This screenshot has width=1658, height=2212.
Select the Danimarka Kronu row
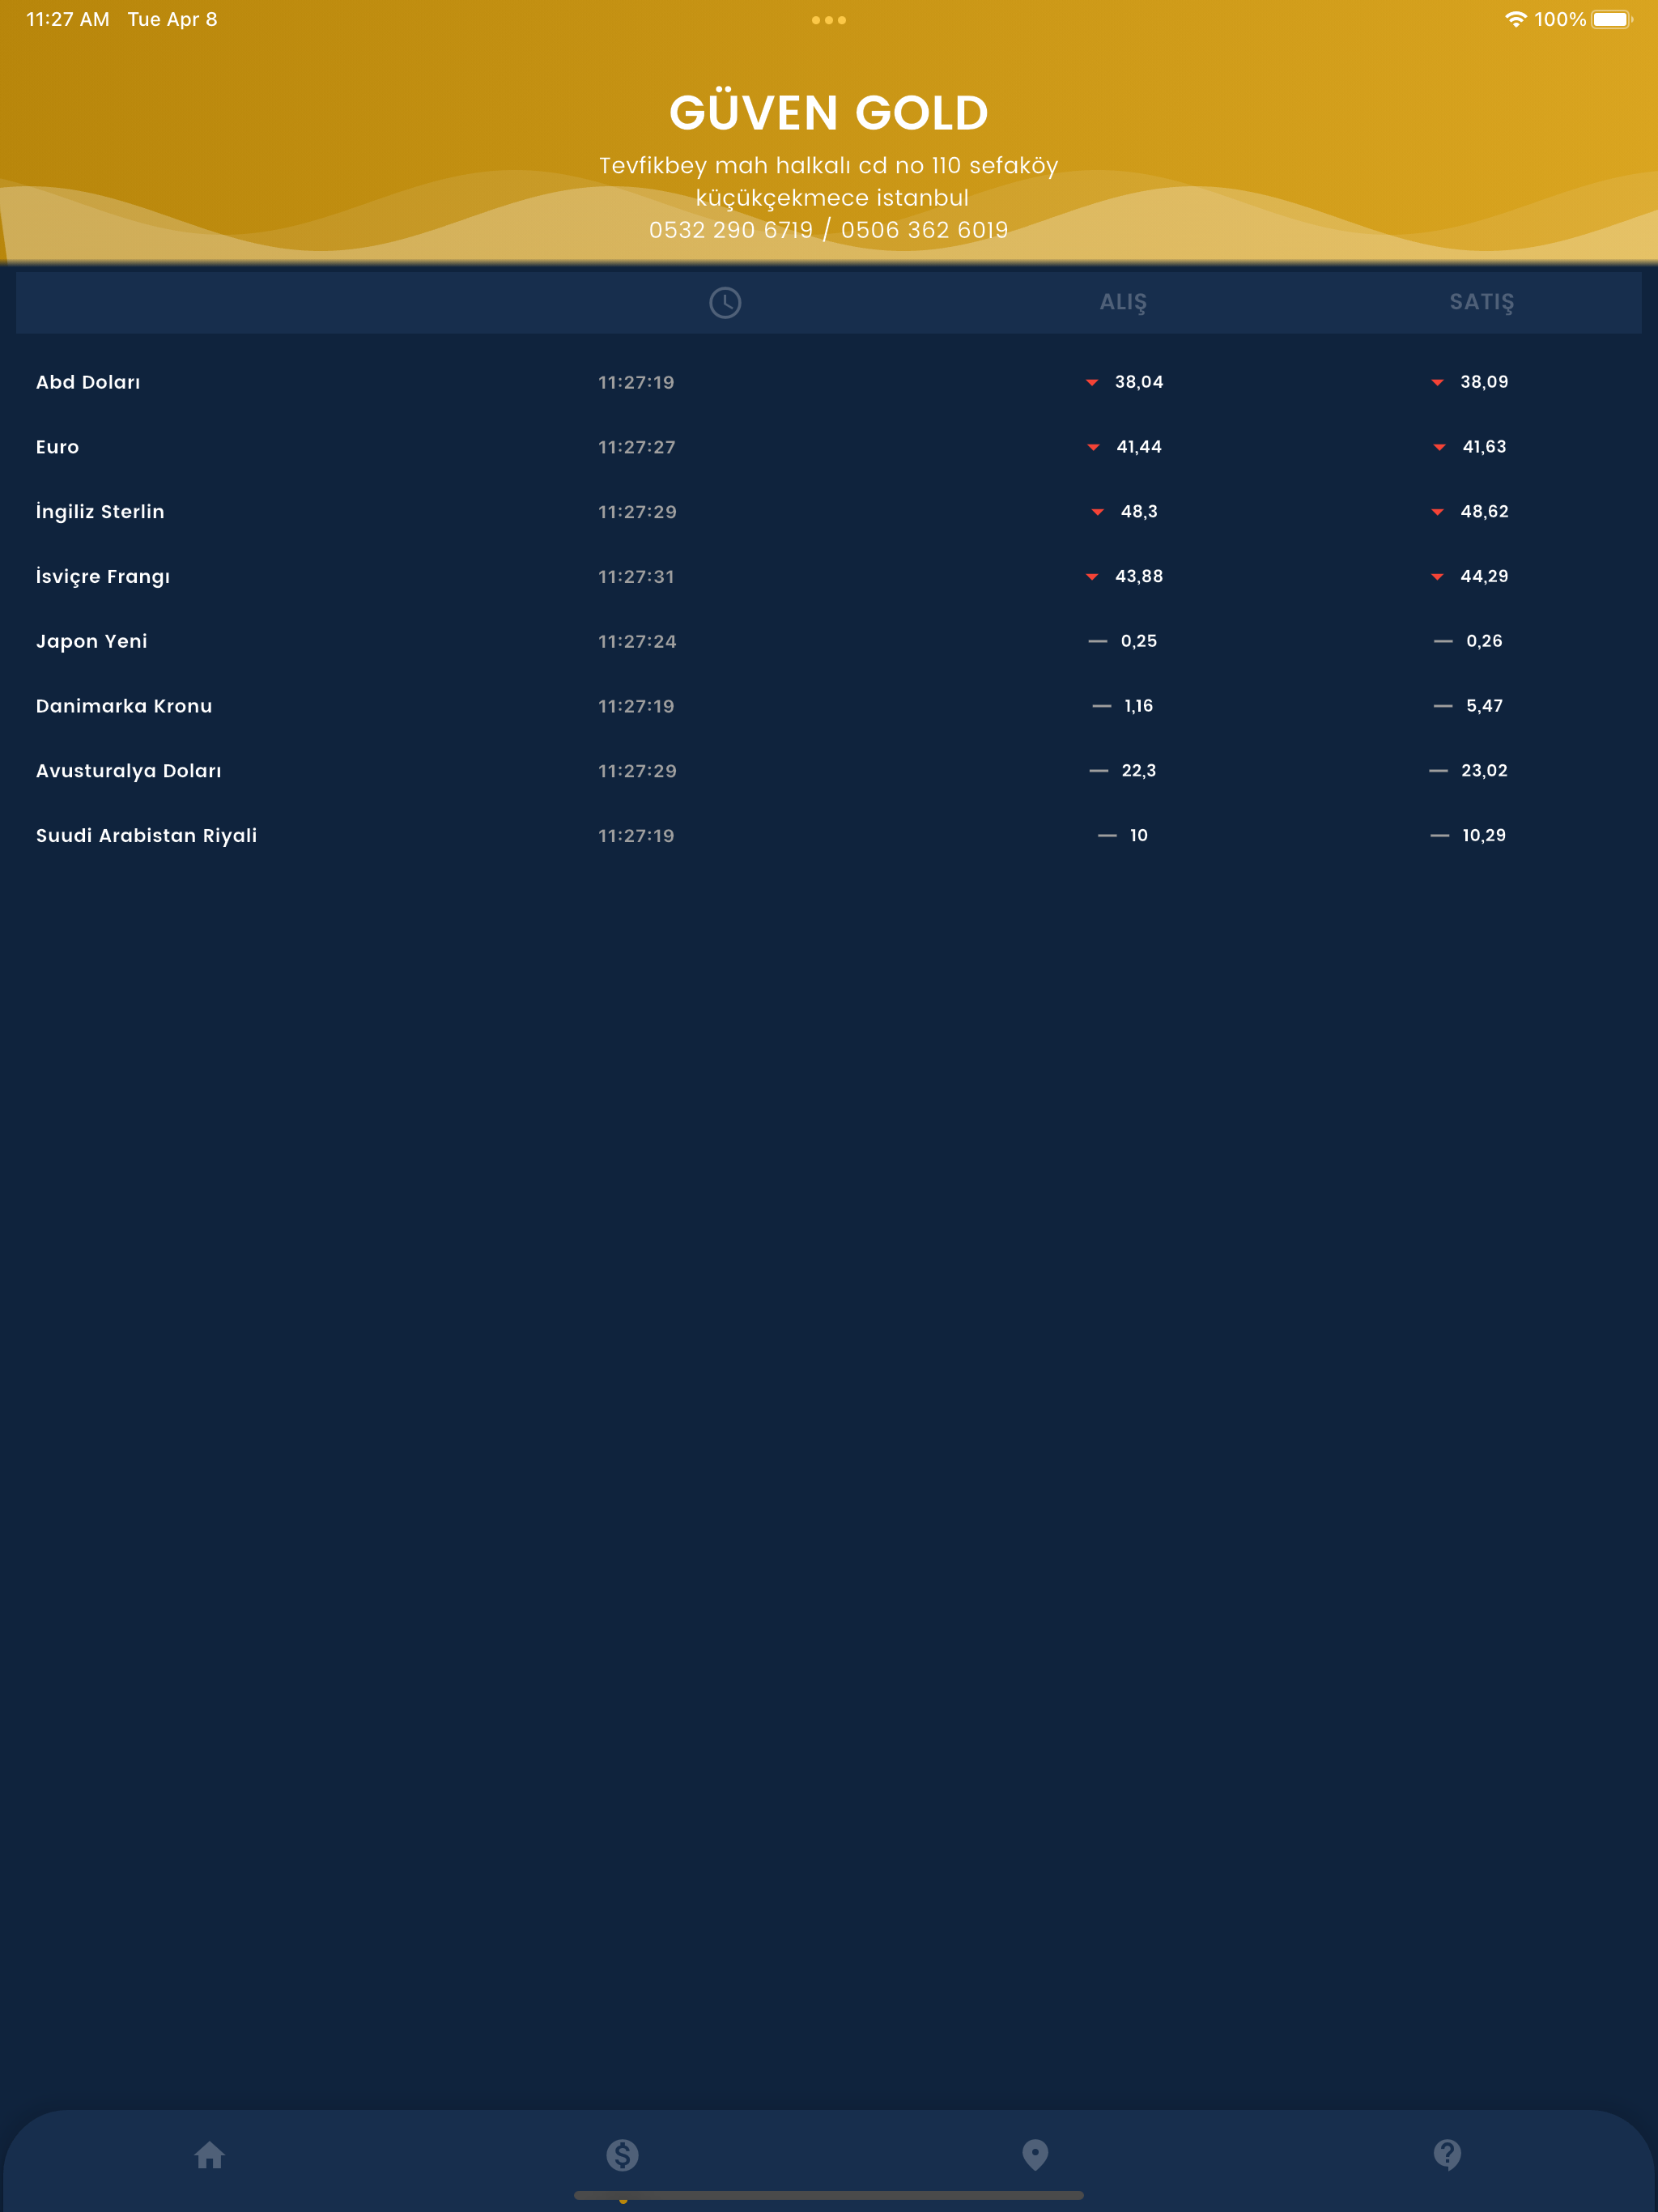829,706
